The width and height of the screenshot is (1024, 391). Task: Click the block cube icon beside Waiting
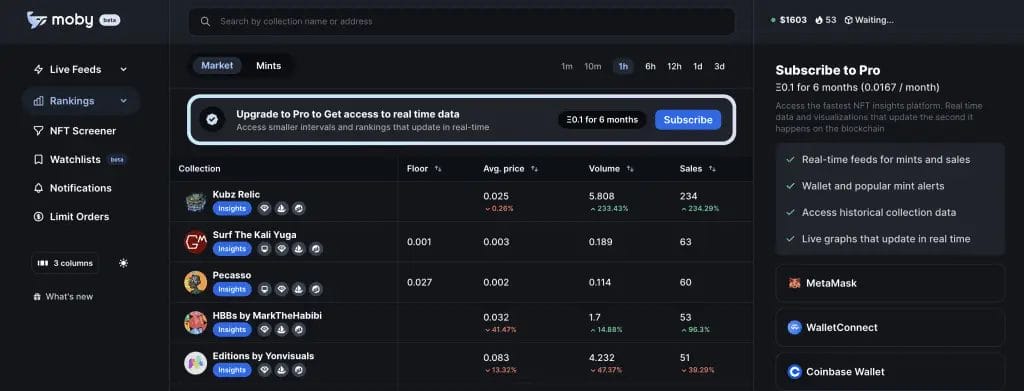pyautogui.click(x=848, y=20)
